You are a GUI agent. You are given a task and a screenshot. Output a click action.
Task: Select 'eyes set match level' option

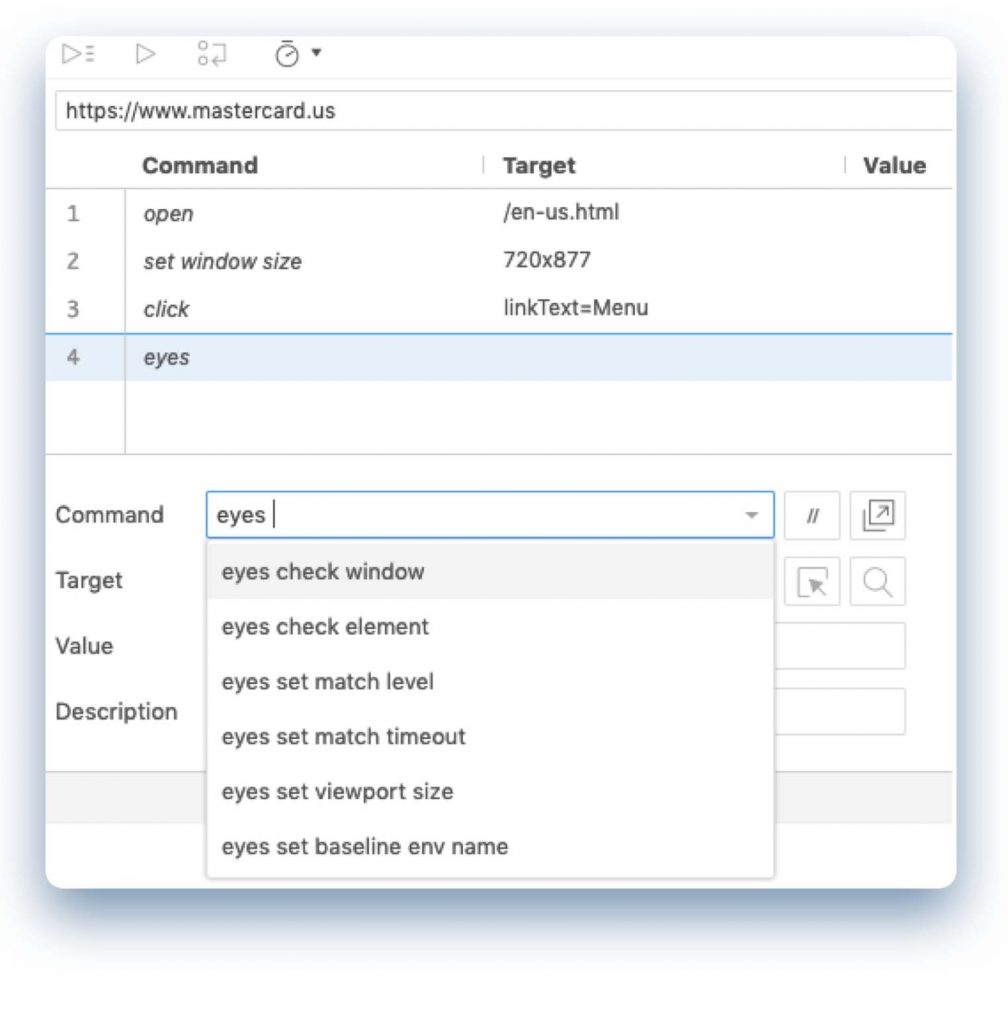tap(328, 682)
